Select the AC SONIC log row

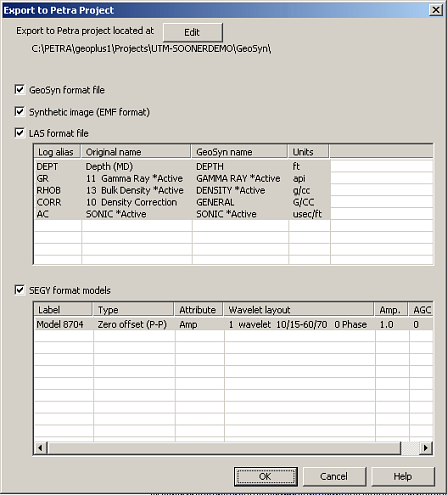tap(183, 214)
